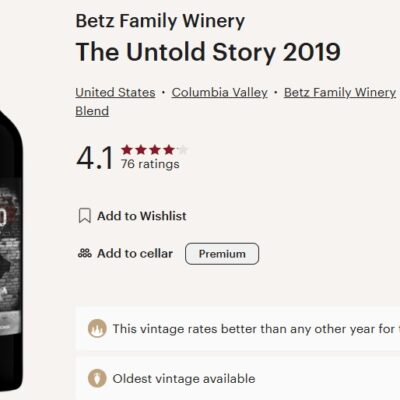Click the best vintage badge icon

pyautogui.click(x=97, y=329)
